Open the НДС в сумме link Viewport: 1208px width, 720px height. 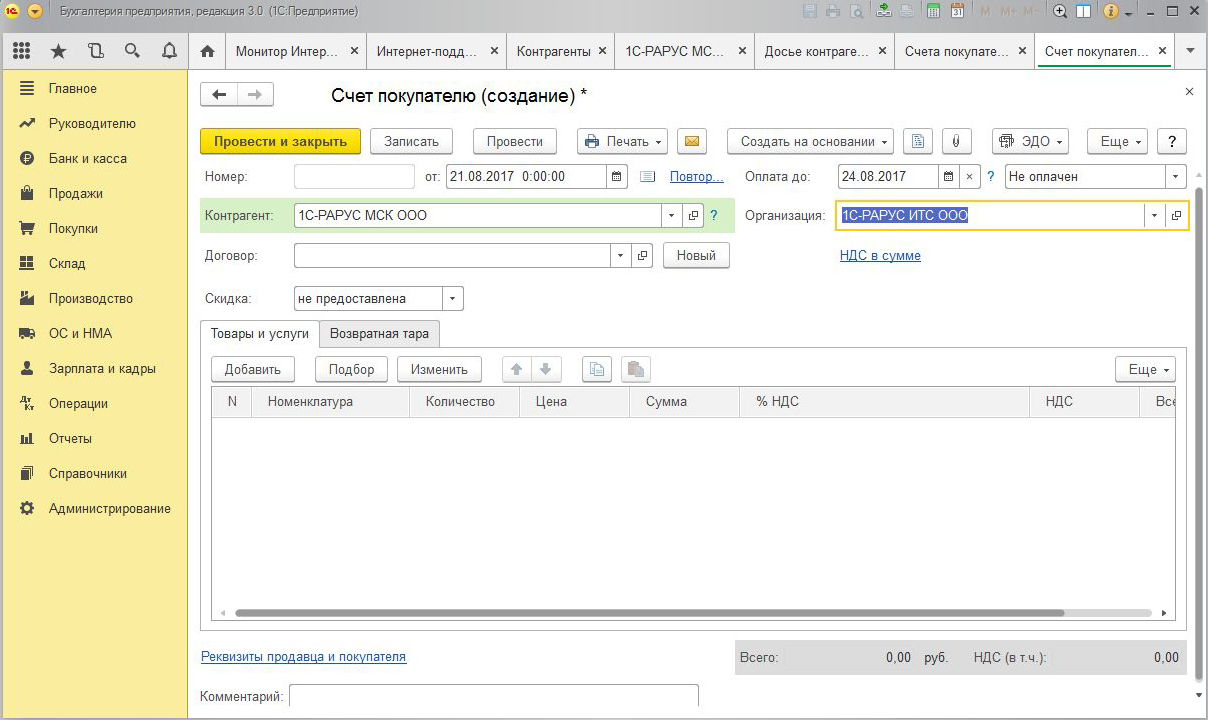880,256
